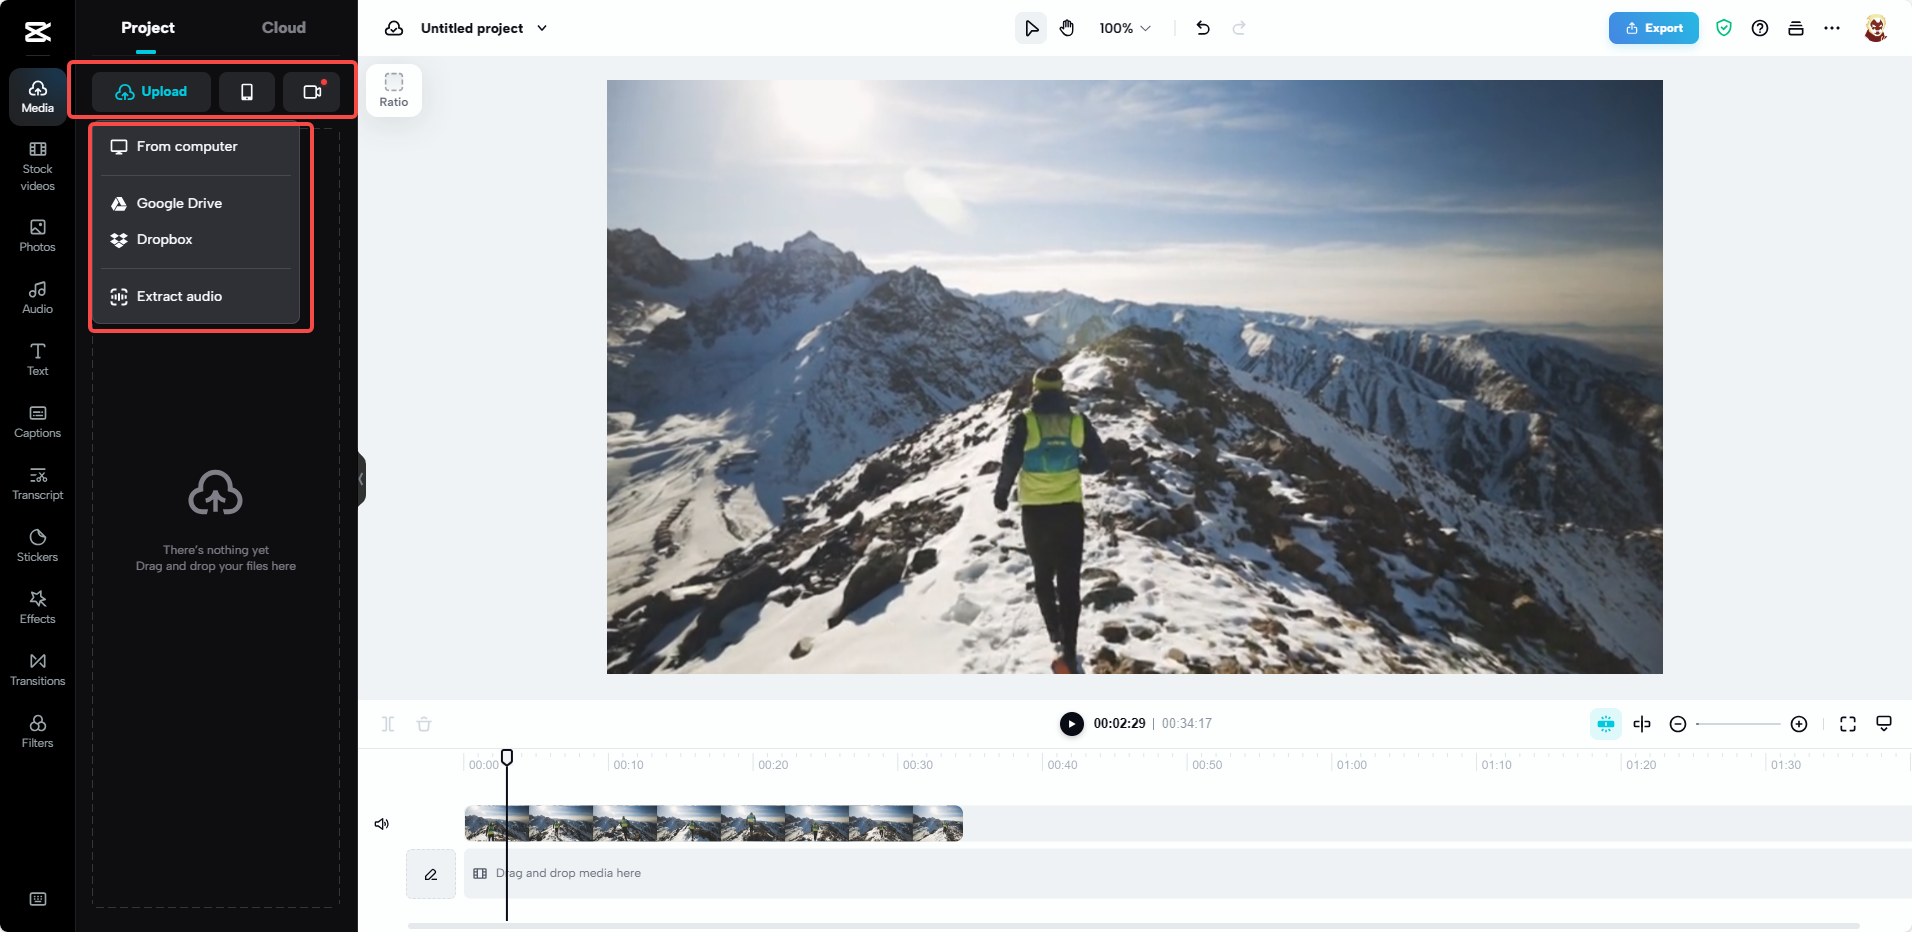Choose Dropbox upload option
The width and height of the screenshot is (1912, 932).
tap(196, 239)
